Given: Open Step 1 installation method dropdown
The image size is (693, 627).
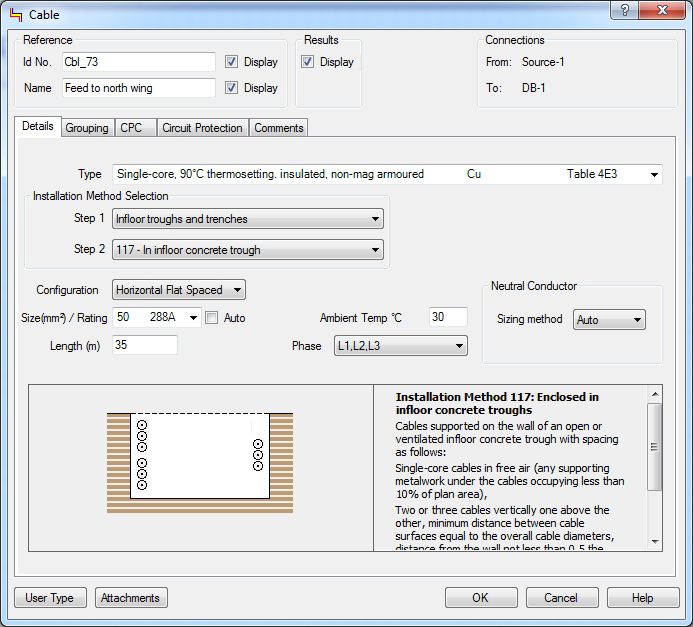Looking at the screenshot, I should click(x=248, y=219).
